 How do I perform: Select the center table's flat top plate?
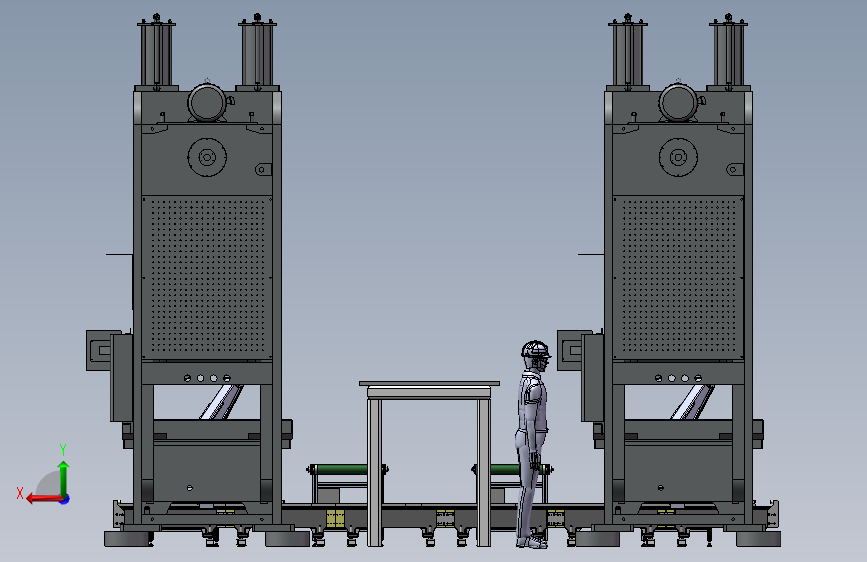point(429,383)
